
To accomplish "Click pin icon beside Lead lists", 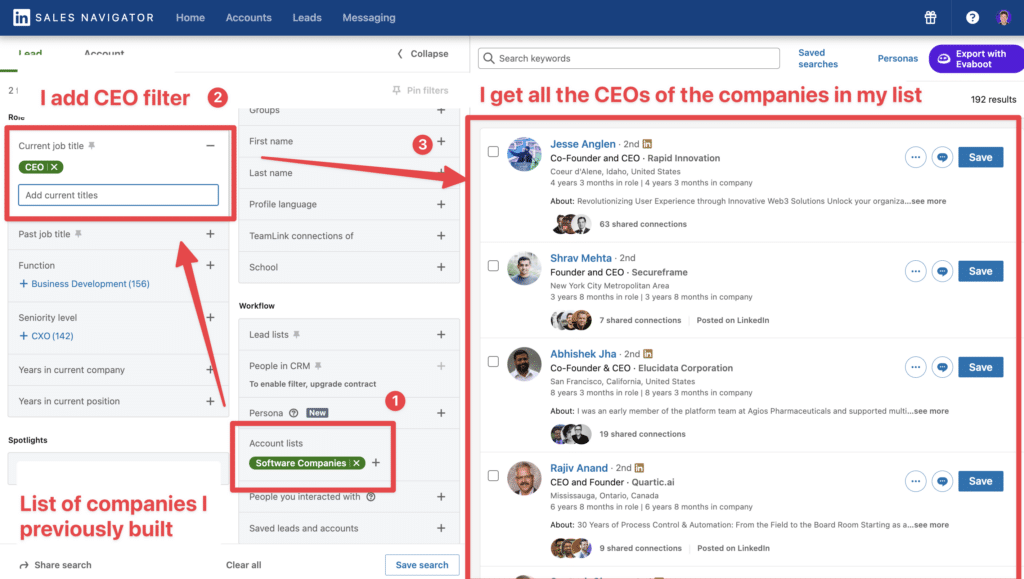I will [296, 334].
